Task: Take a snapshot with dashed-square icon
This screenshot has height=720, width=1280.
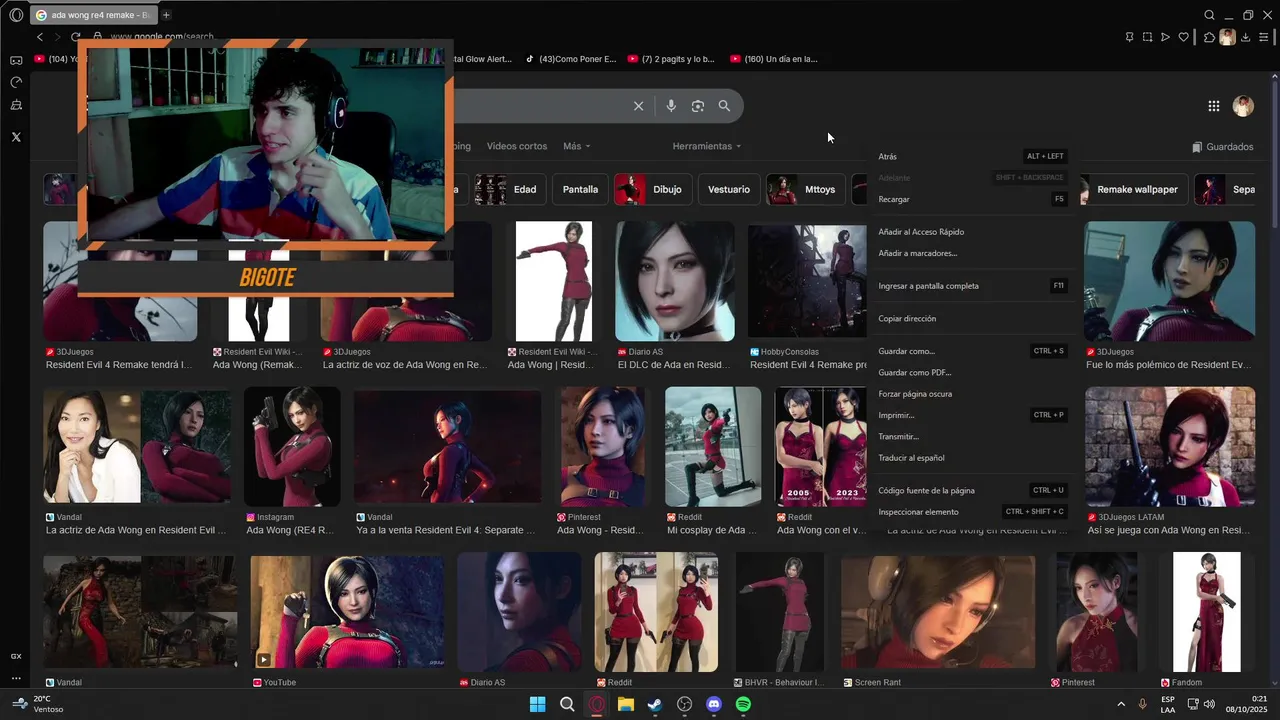Action: 1147,37
